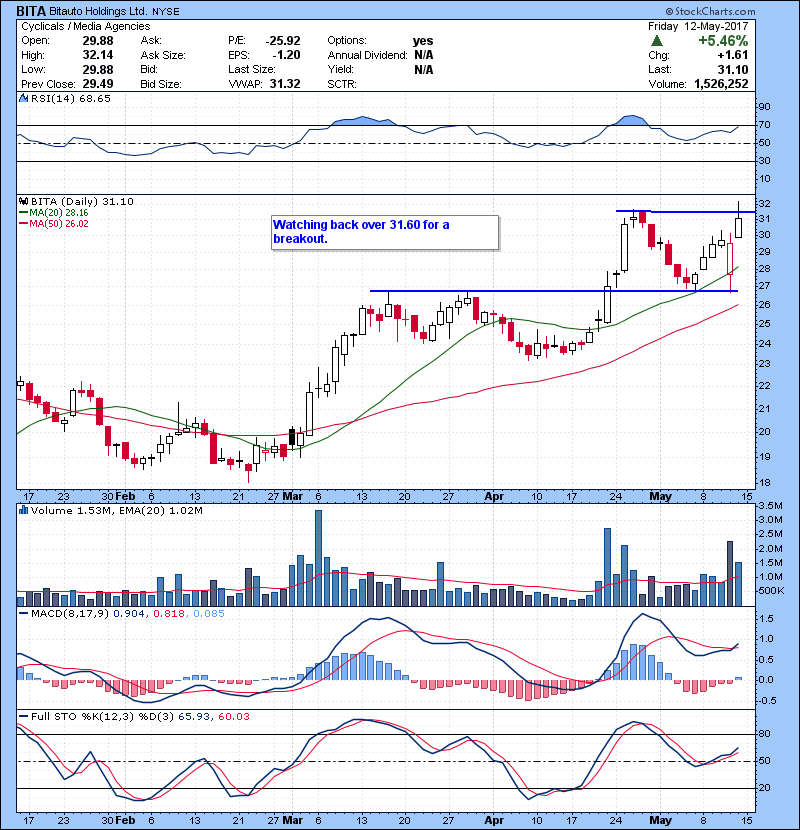Screen dimensions: 800x830
Task: Click the EPS value -1.20
Action: [x=286, y=55]
